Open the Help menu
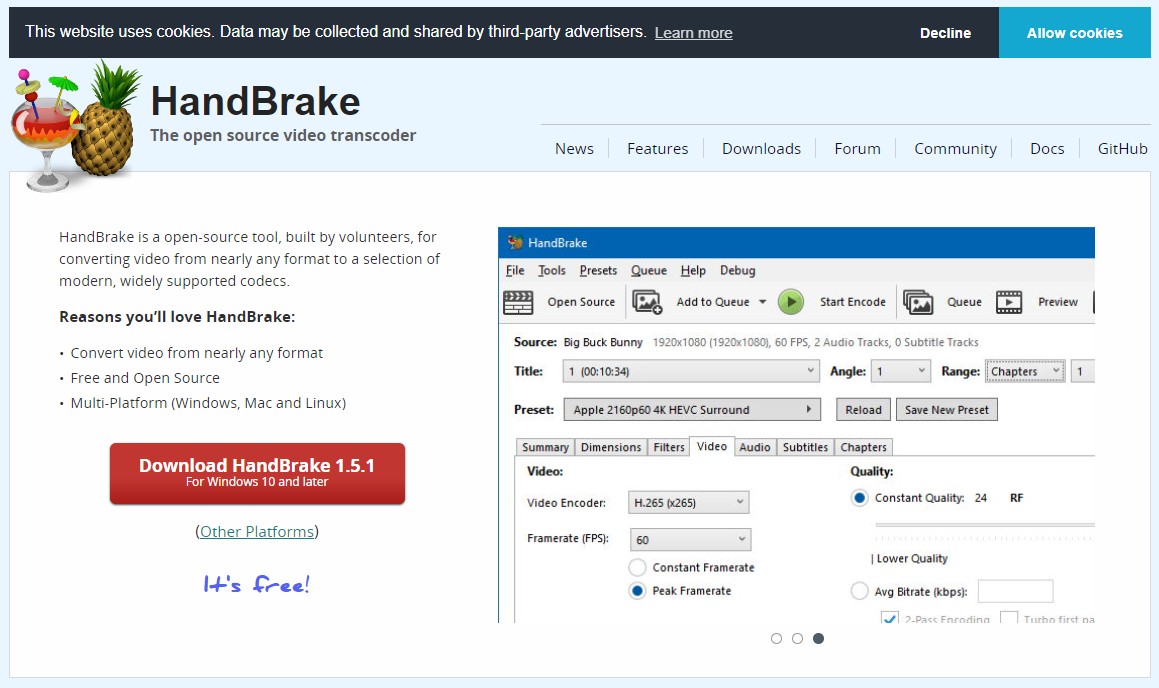Screen dimensions: 1159x688 [693, 270]
